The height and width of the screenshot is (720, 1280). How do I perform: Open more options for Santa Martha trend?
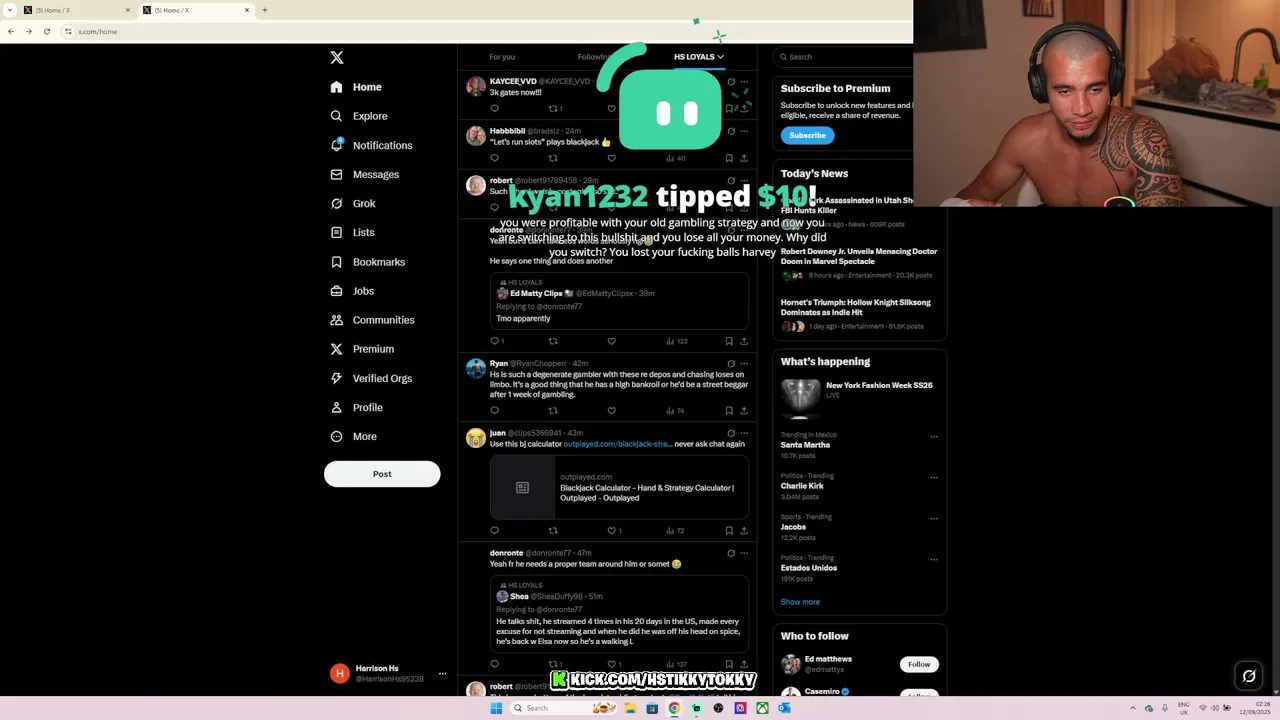pyautogui.click(x=934, y=436)
